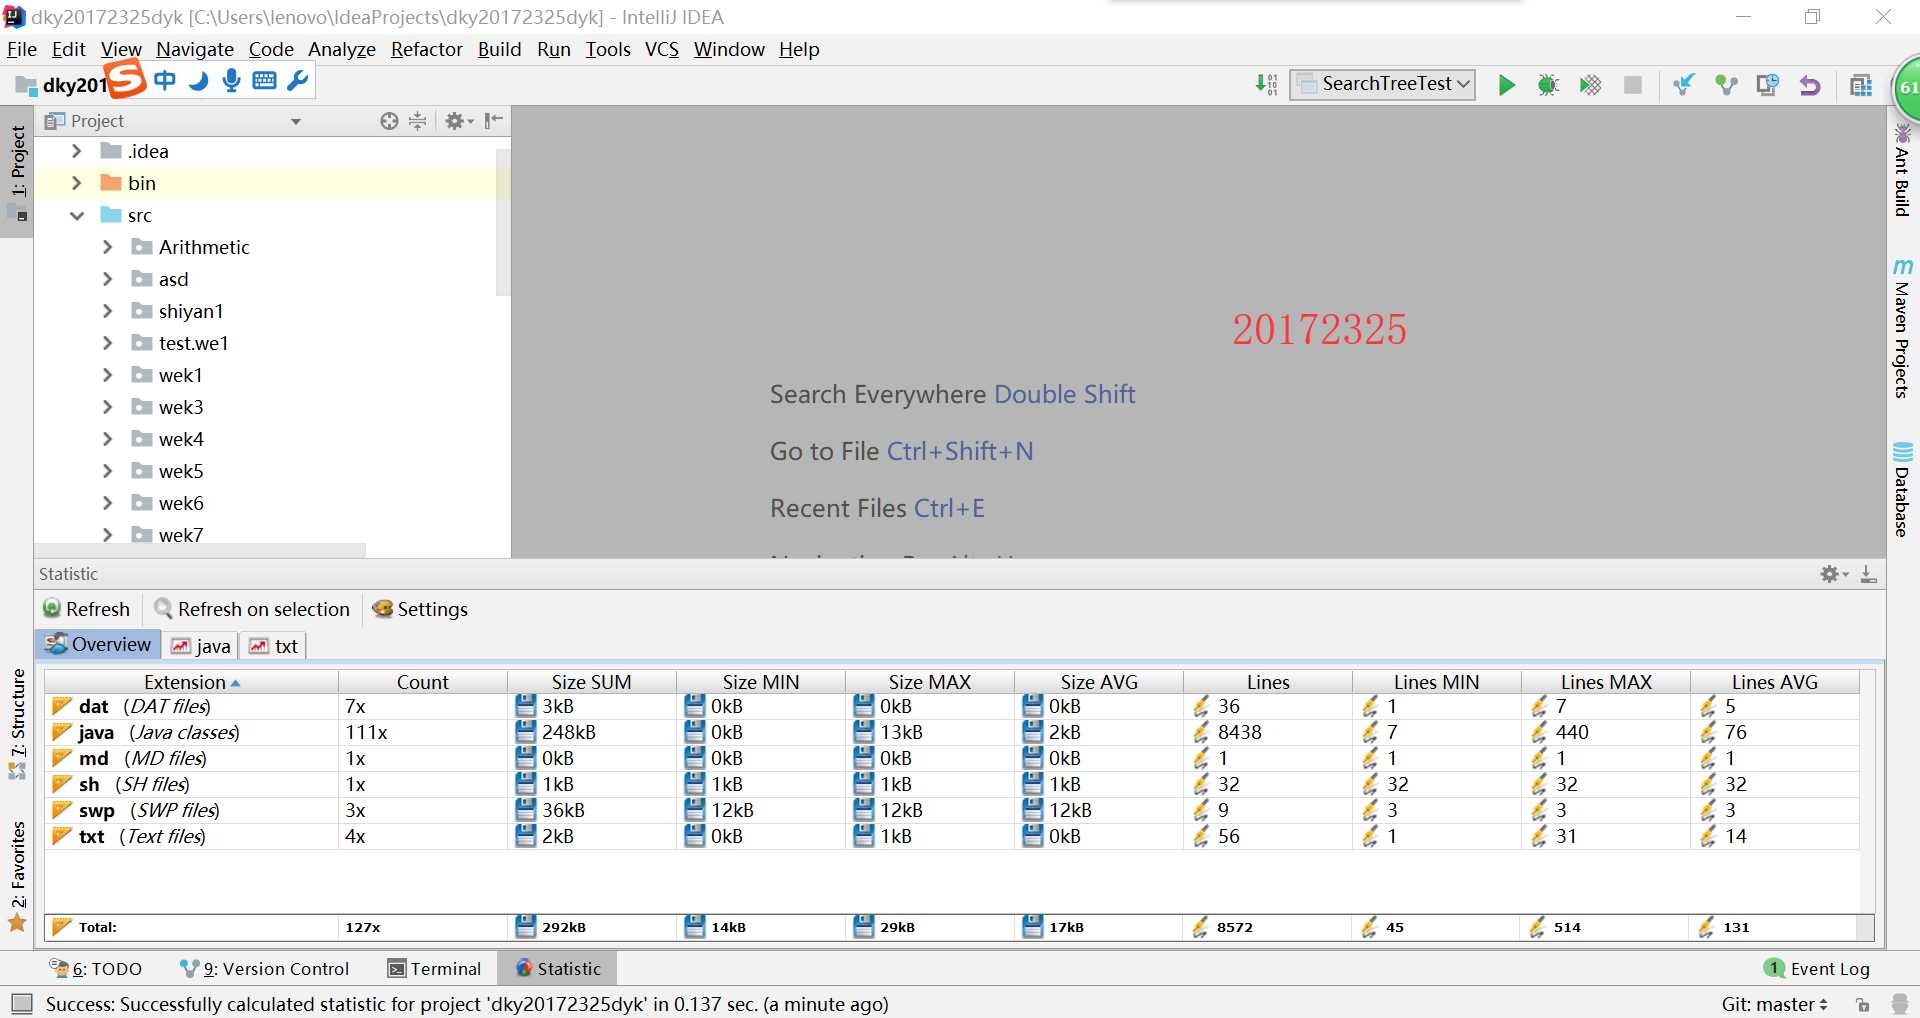This screenshot has width=1920, height=1018.
Task: Click the Make Project build icon
Action: [x=1266, y=85]
